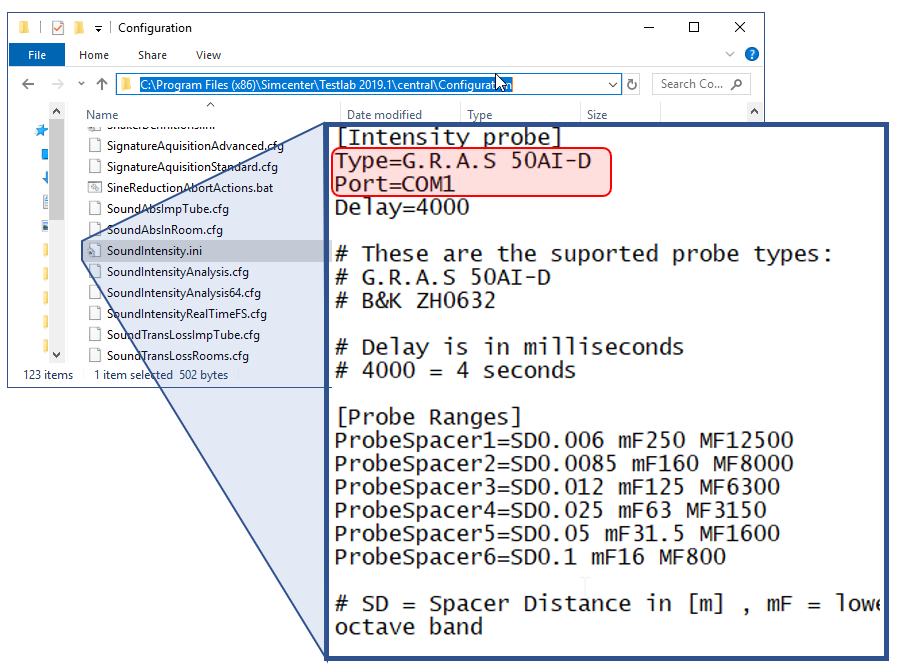Open the File menu tab
The height and width of the screenshot is (672, 898).
tap(37, 55)
